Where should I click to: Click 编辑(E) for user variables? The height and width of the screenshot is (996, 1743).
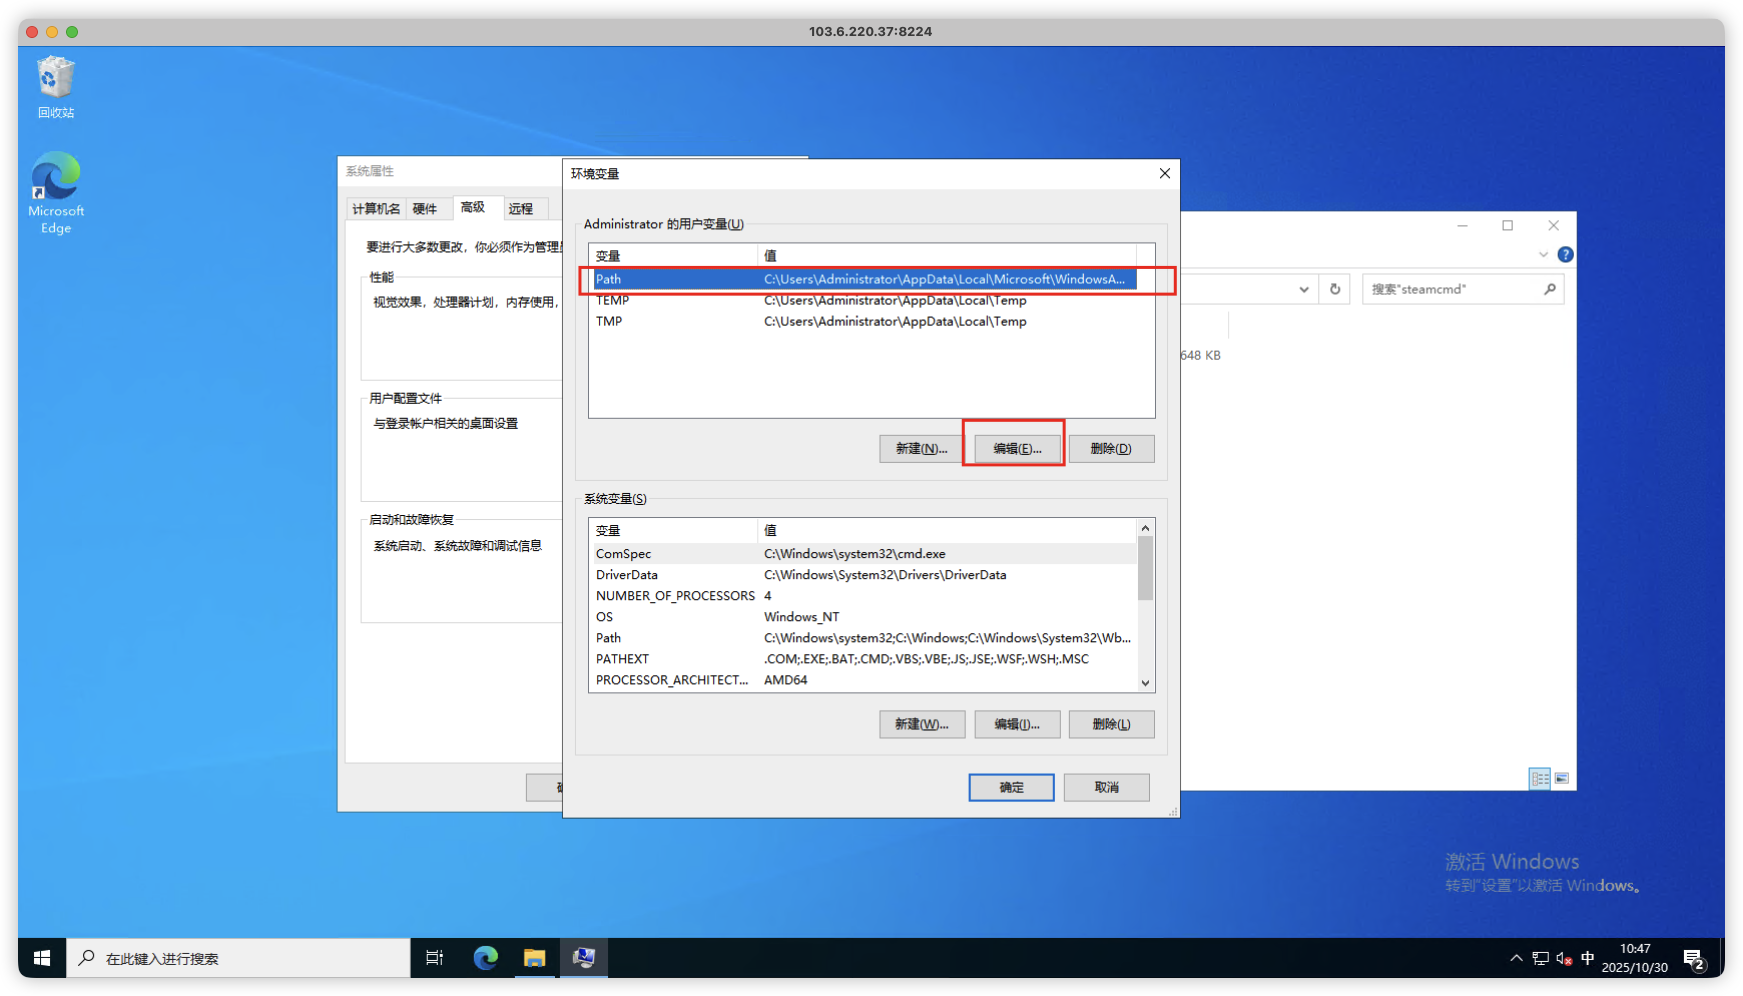click(1017, 449)
